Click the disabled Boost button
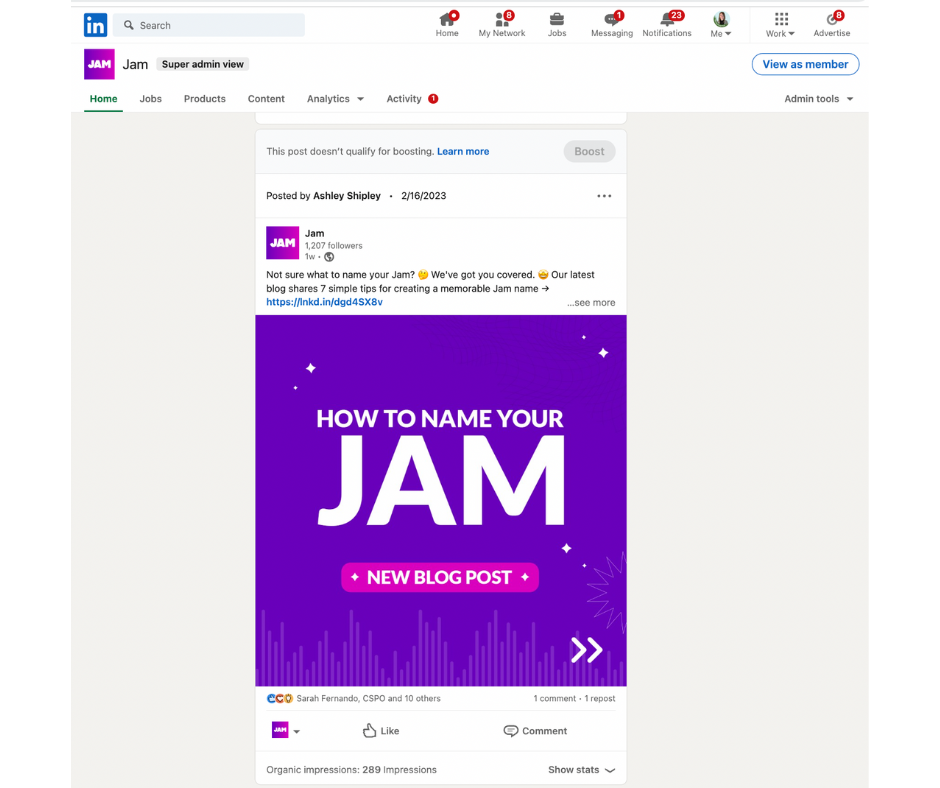 tap(589, 152)
